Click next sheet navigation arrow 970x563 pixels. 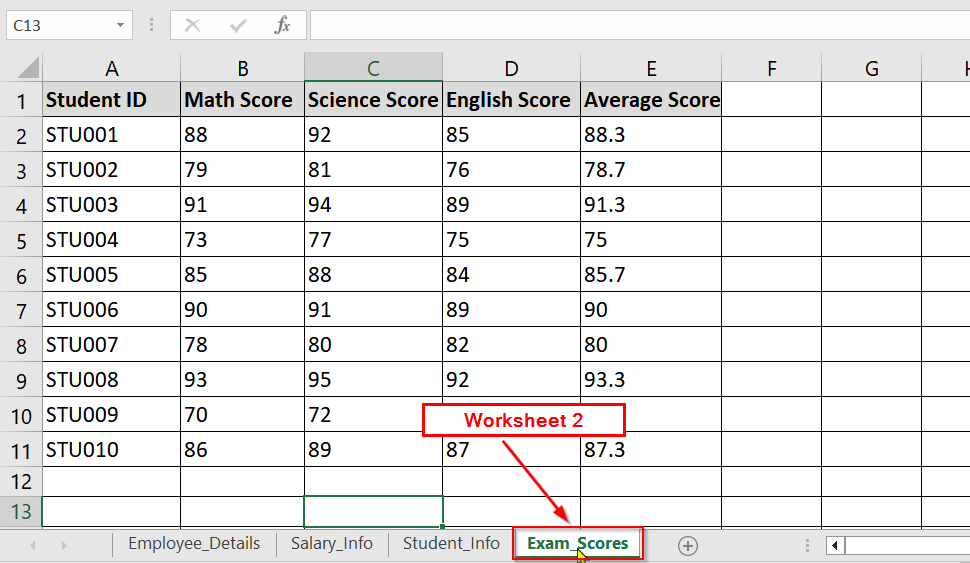click(x=64, y=546)
